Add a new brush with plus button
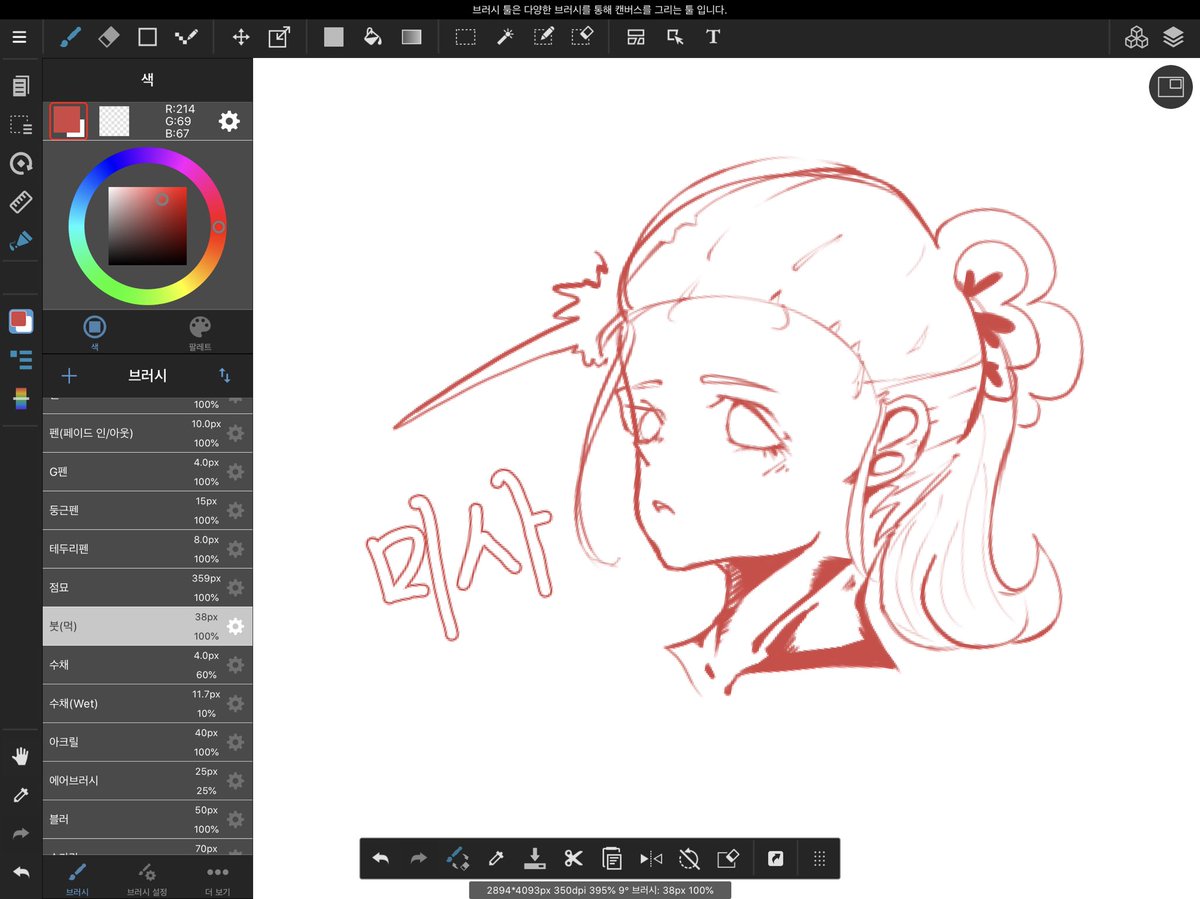1200x899 pixels. click(69, 376)
